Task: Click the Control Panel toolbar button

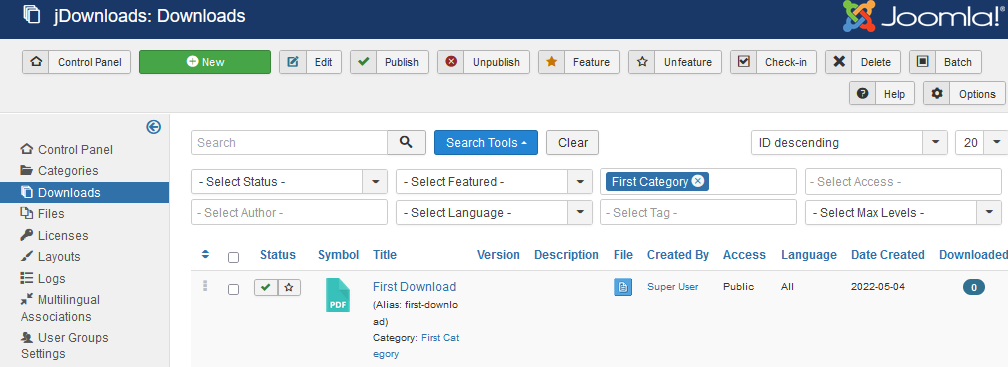Action: [76, 62]
